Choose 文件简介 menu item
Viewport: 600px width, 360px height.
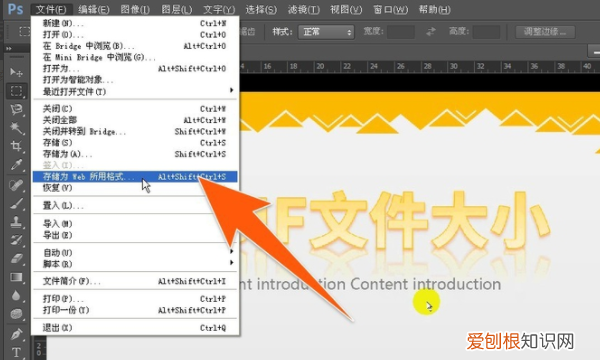tap(135, 281)
